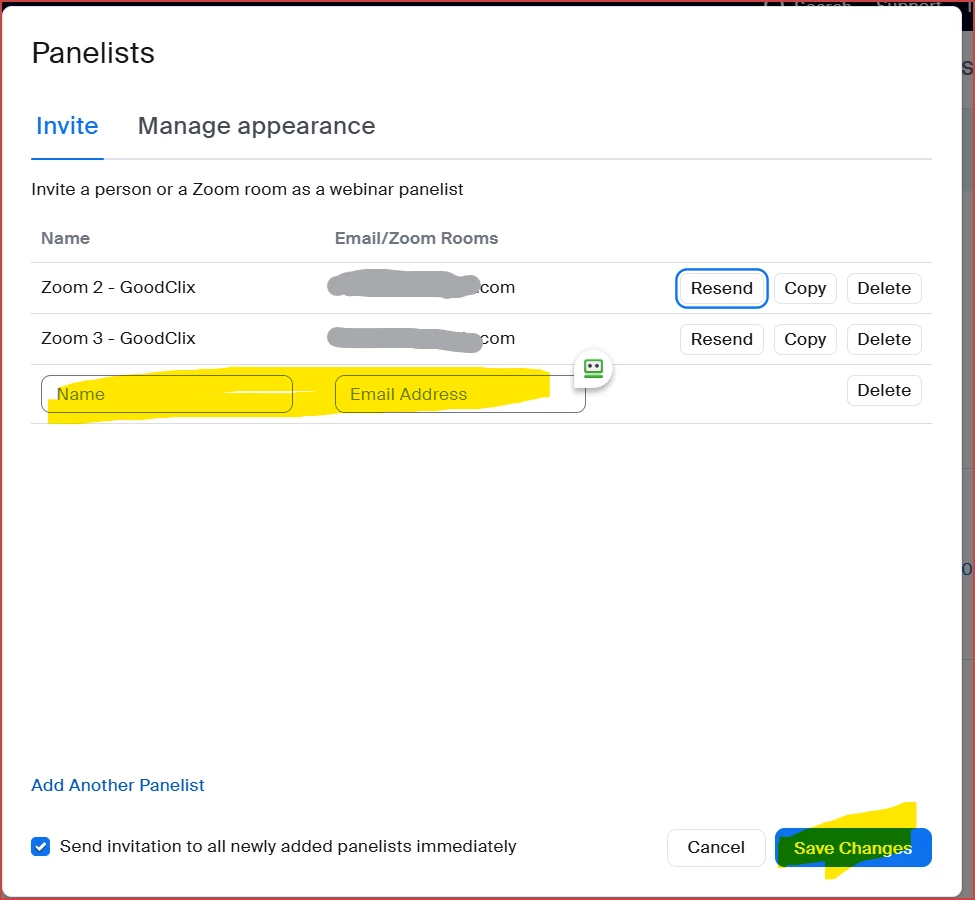Resend invitation to Zoom 3 - GoodClix

(x=721, y=340)
